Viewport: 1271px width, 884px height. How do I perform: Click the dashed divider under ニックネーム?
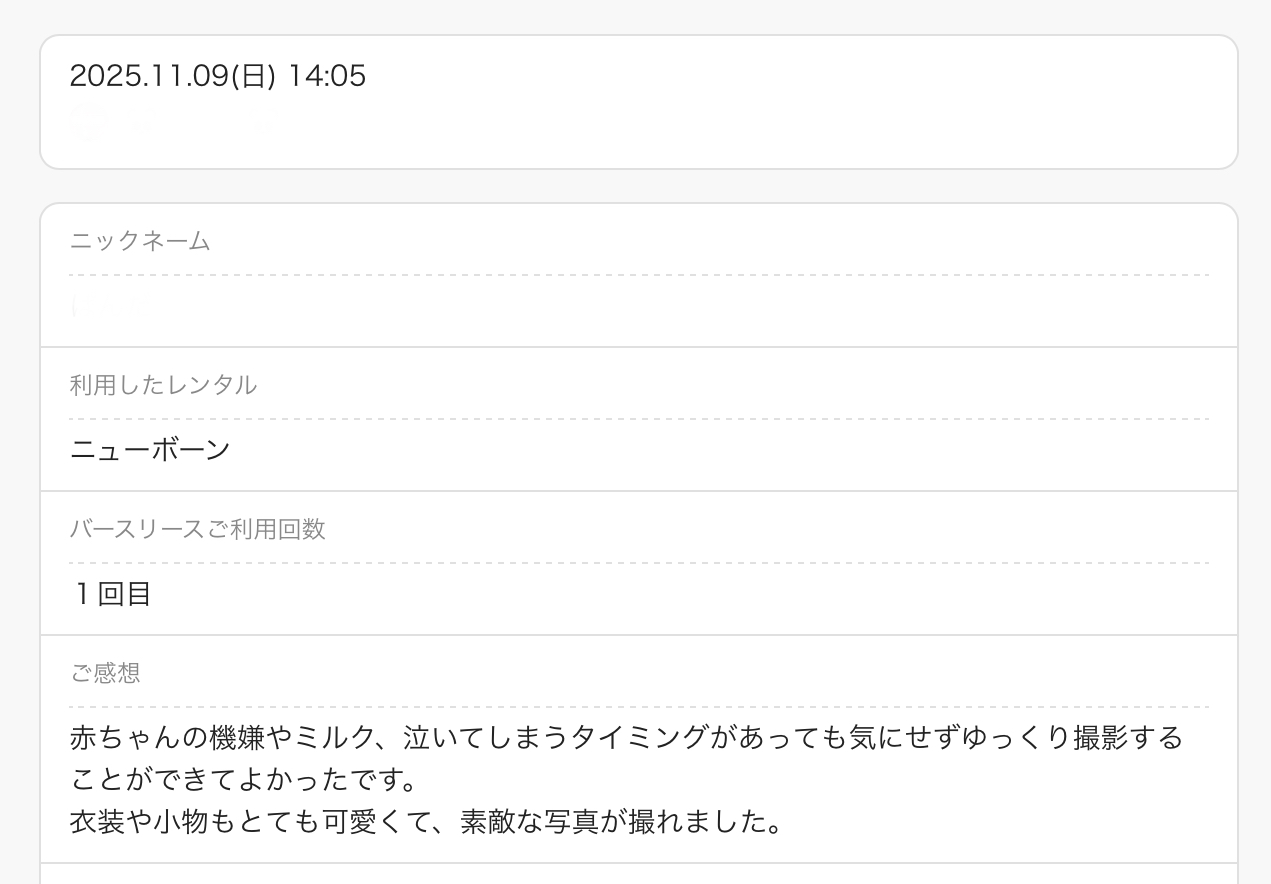pos(639,275)
